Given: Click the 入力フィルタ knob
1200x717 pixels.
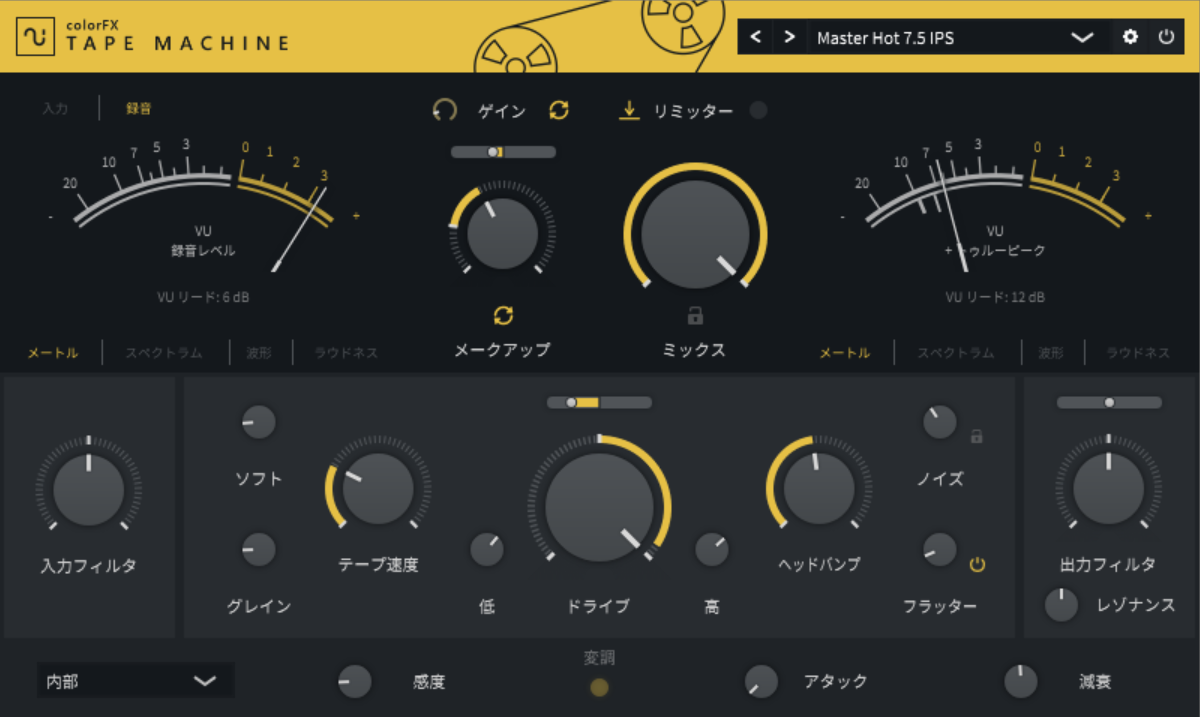Looking at the screenshot, I should pyautogui.click(x=88, y=489).
